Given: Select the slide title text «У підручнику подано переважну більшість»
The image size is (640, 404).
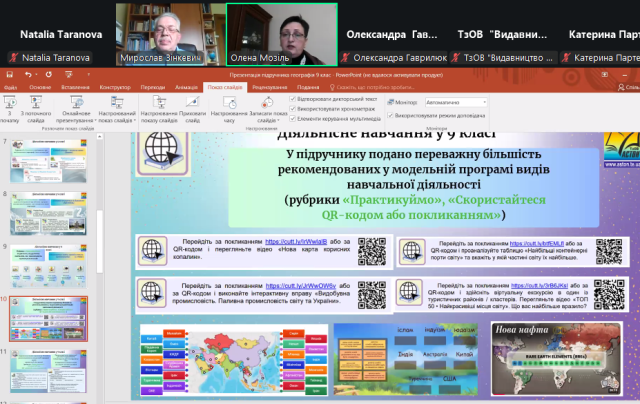Looking at the screenshot, I should coord(413,154).
